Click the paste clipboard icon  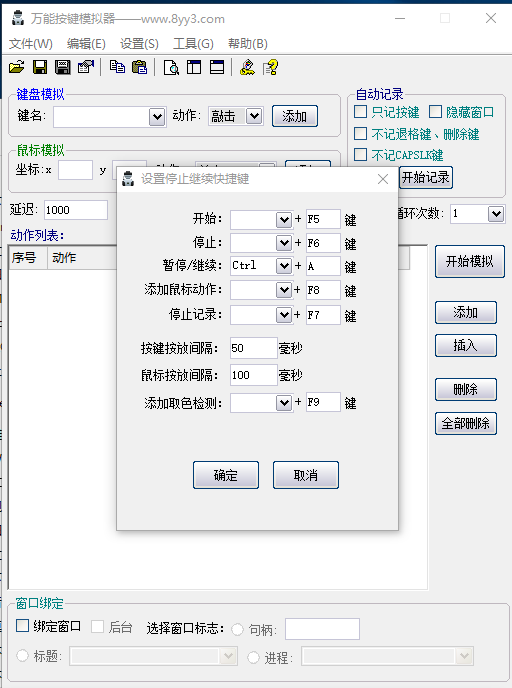tap(140, 67)
